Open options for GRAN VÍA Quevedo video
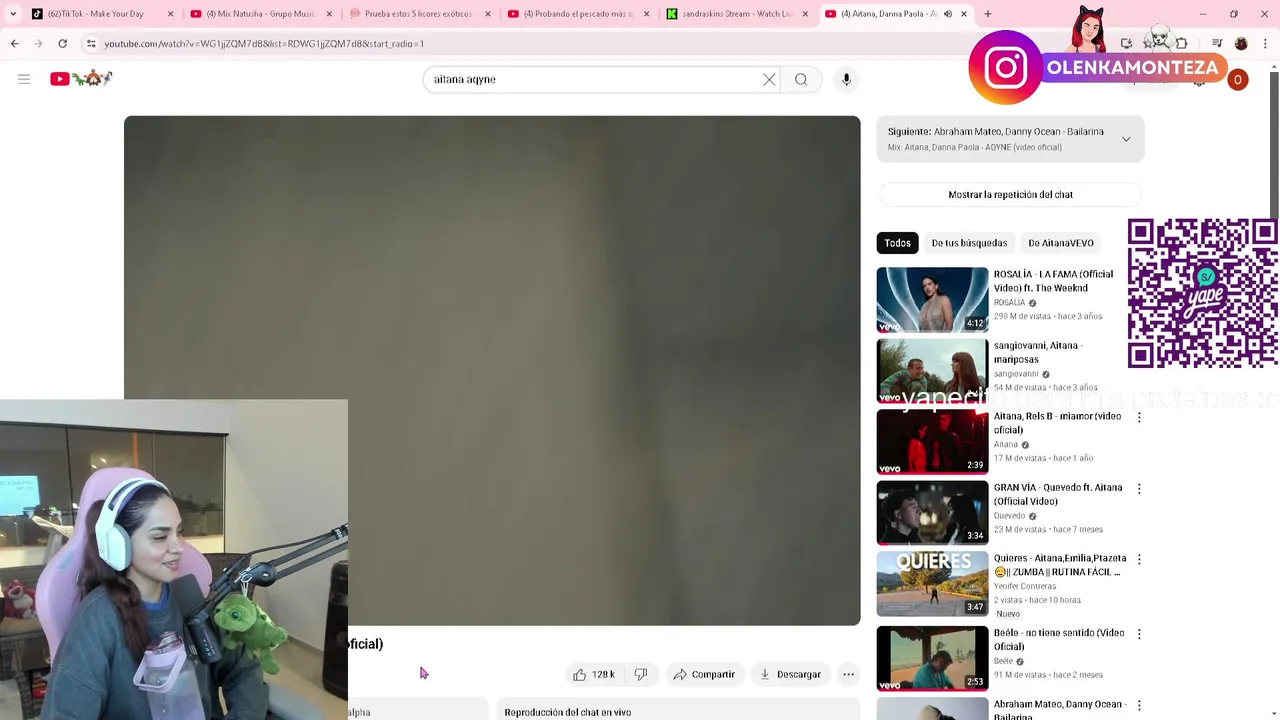The image size is (1280, 720). pyautogui.click(x=1139, y=489)
